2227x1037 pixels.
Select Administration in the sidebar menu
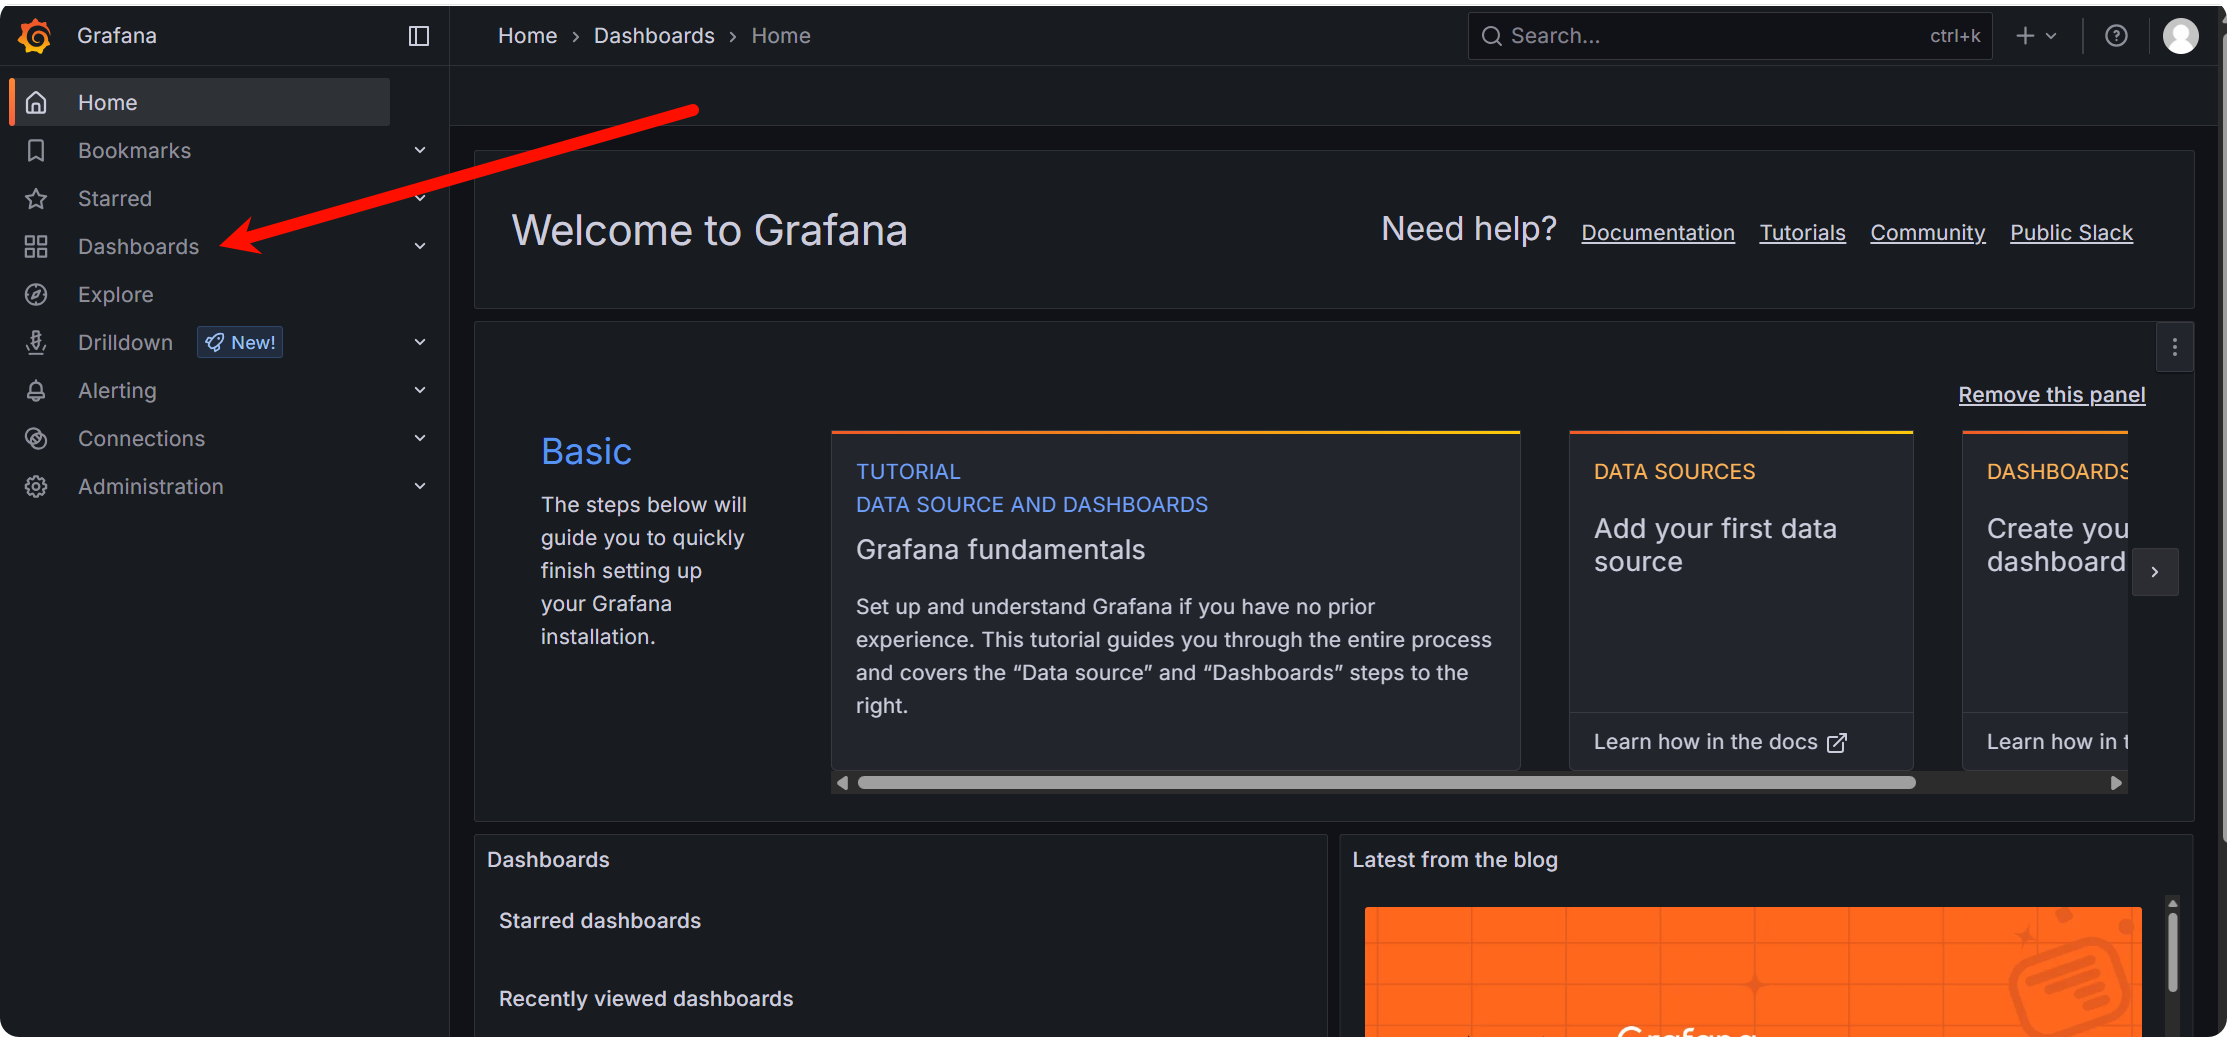pos(151,486)
